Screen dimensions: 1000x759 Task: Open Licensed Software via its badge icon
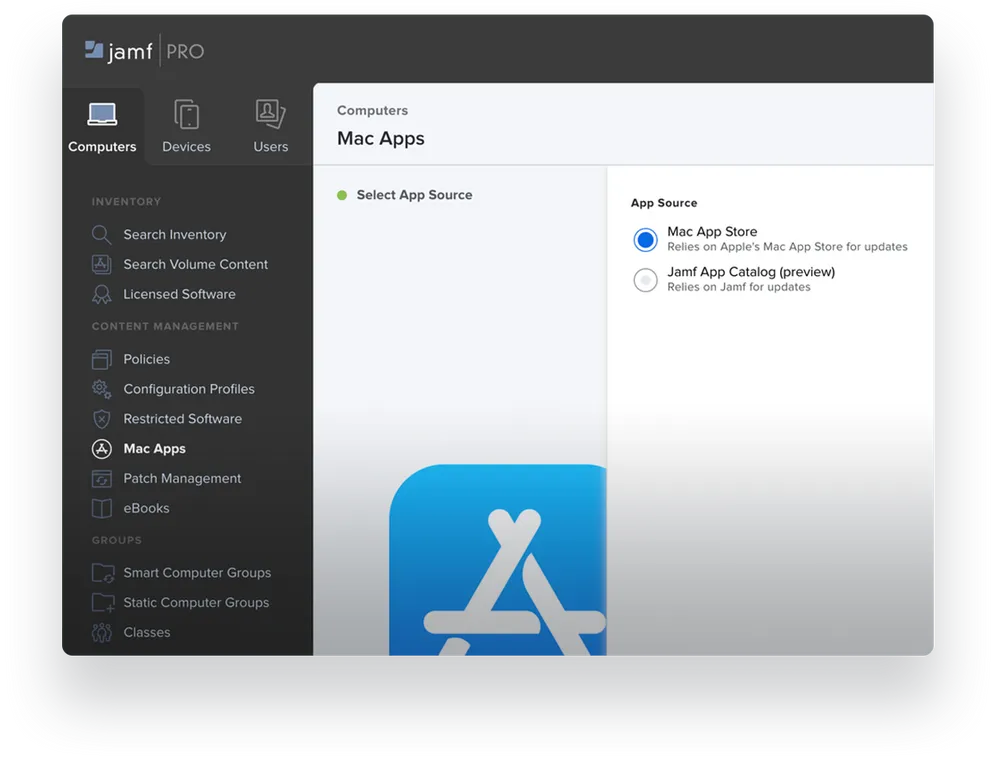[101, 294]
